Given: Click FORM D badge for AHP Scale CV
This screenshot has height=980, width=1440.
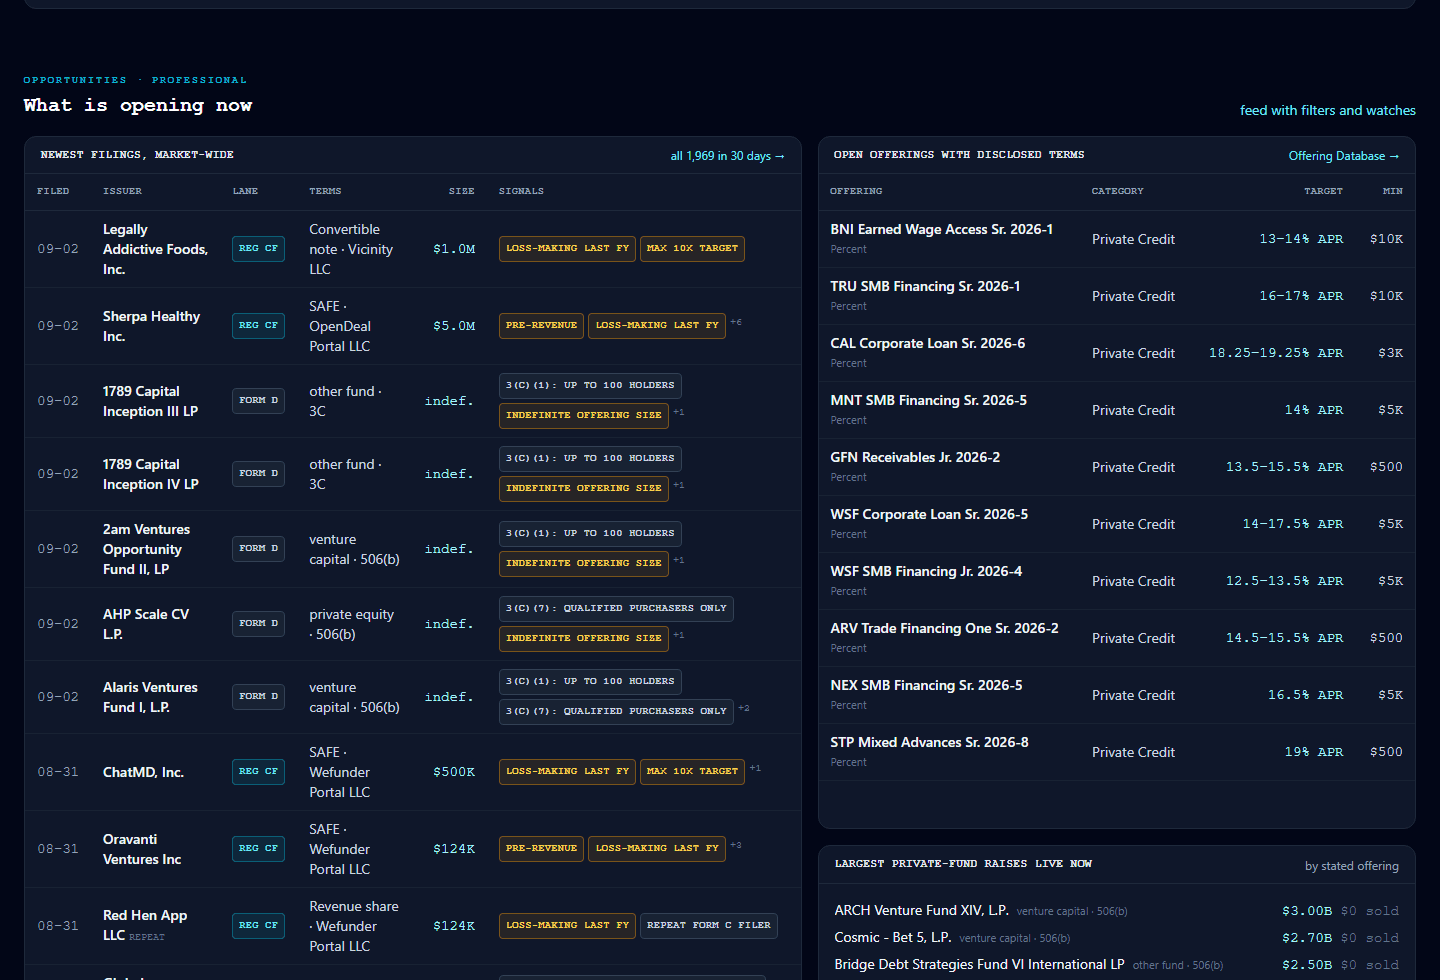Looking at the screenshot, I should pos(258,623).
